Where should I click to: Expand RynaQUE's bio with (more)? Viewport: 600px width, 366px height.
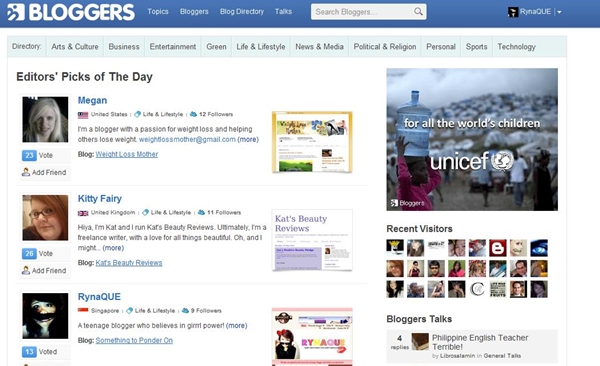pos(236,326)
